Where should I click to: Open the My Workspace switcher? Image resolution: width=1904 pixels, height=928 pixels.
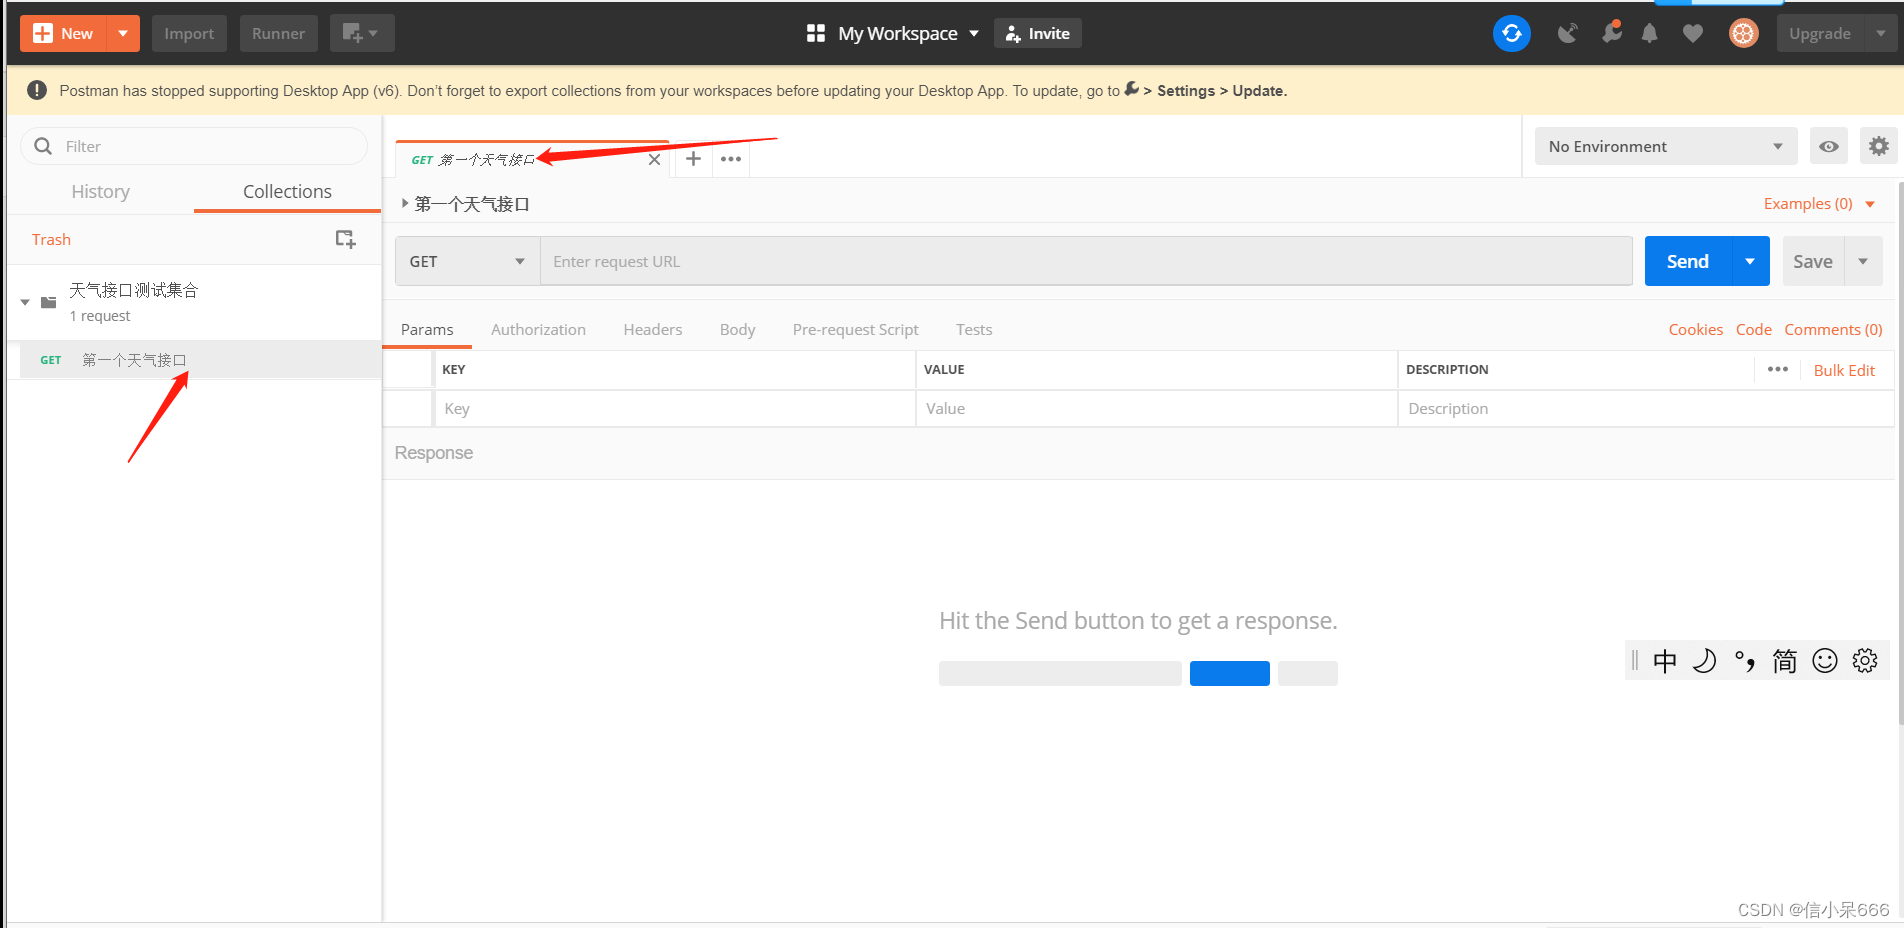[893, 33]
